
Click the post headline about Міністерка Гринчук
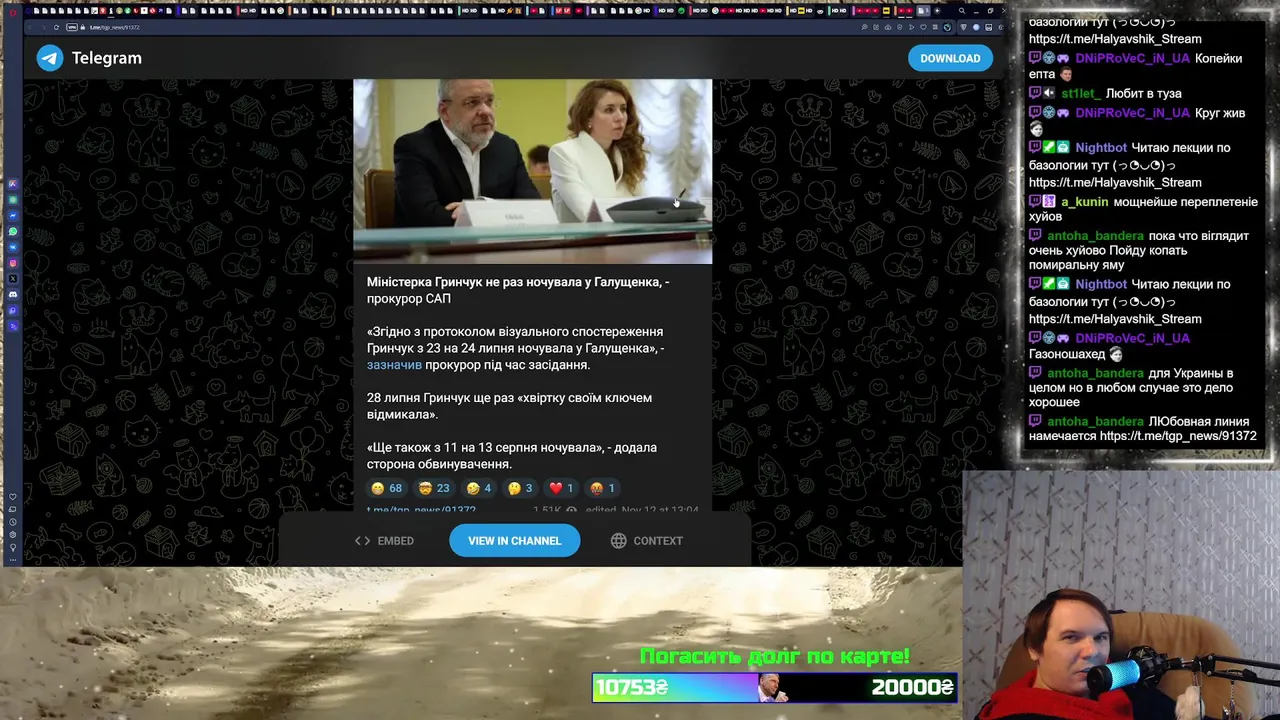pyautogui.click(x=518, y=290)
